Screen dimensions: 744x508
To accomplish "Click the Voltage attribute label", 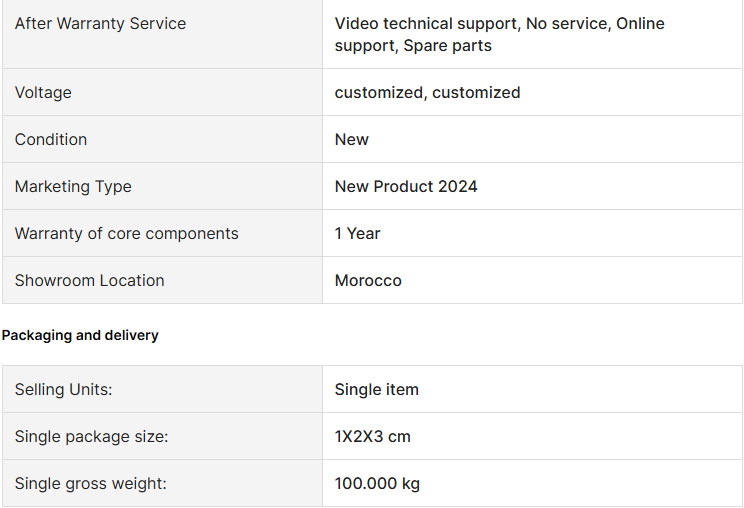I will coord(43,92).
